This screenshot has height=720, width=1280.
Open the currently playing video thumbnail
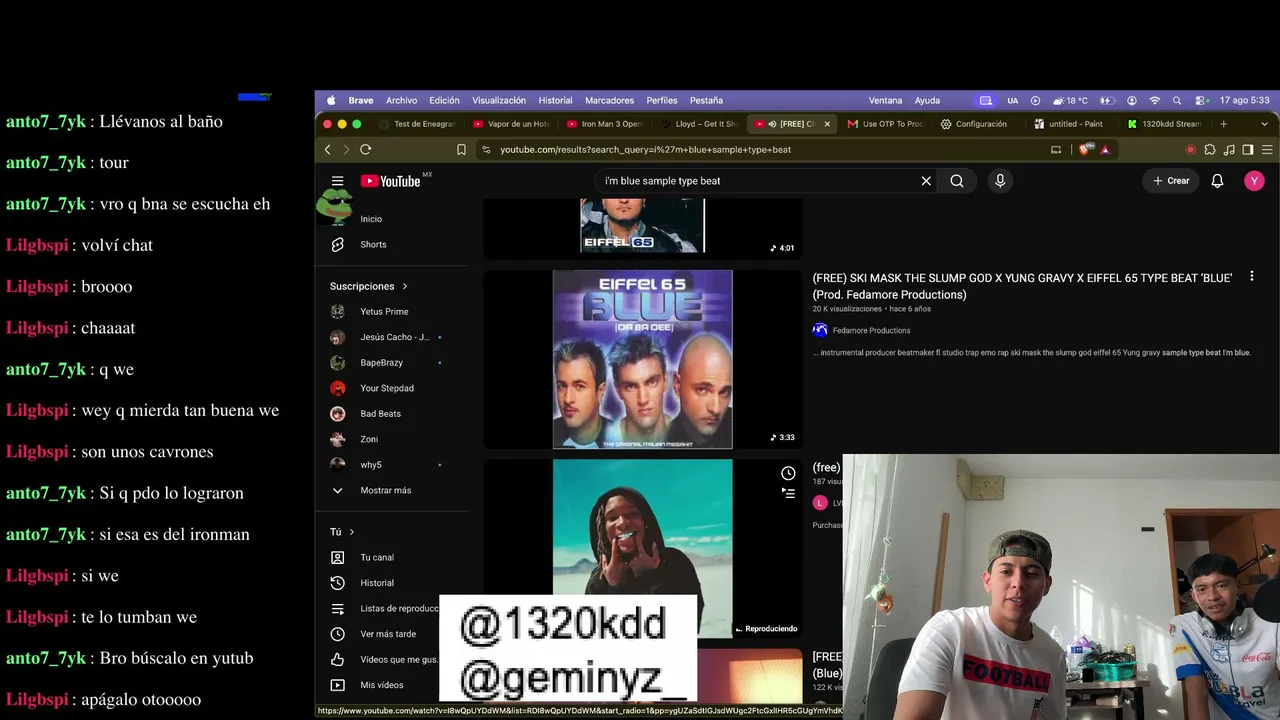[643, 548]
